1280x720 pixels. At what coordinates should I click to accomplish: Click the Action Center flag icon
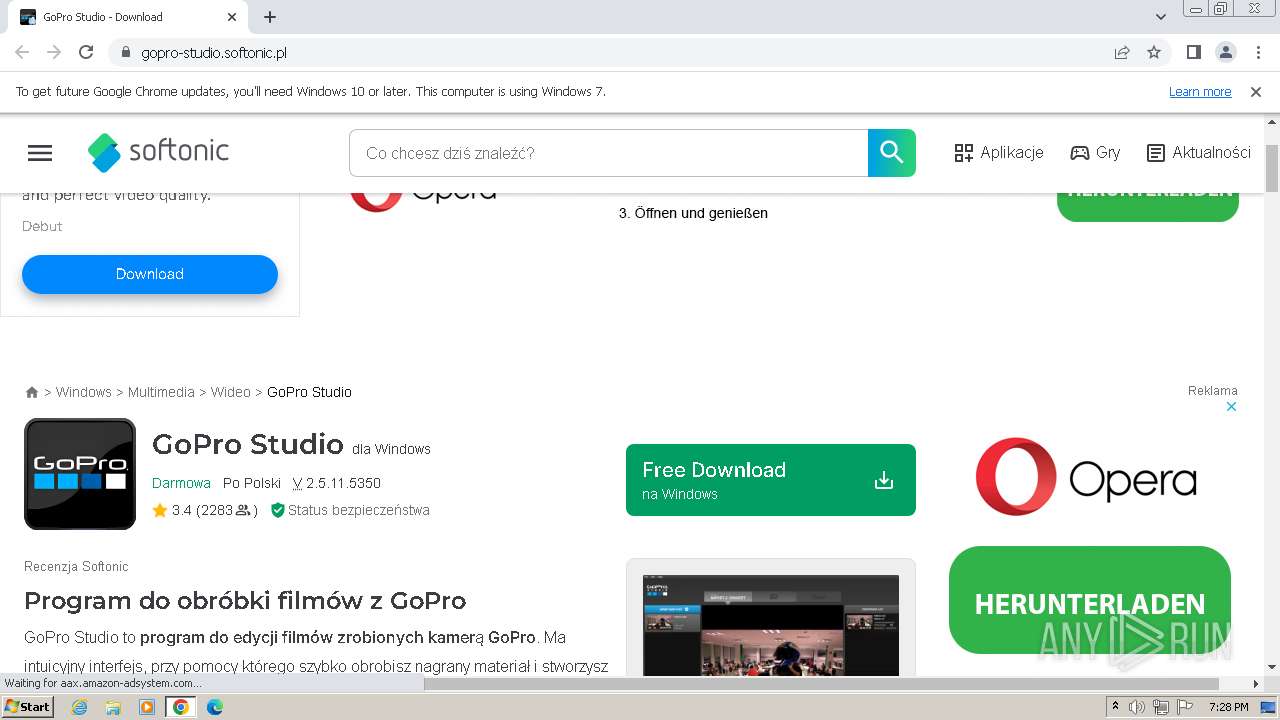tap(1185, 707)
